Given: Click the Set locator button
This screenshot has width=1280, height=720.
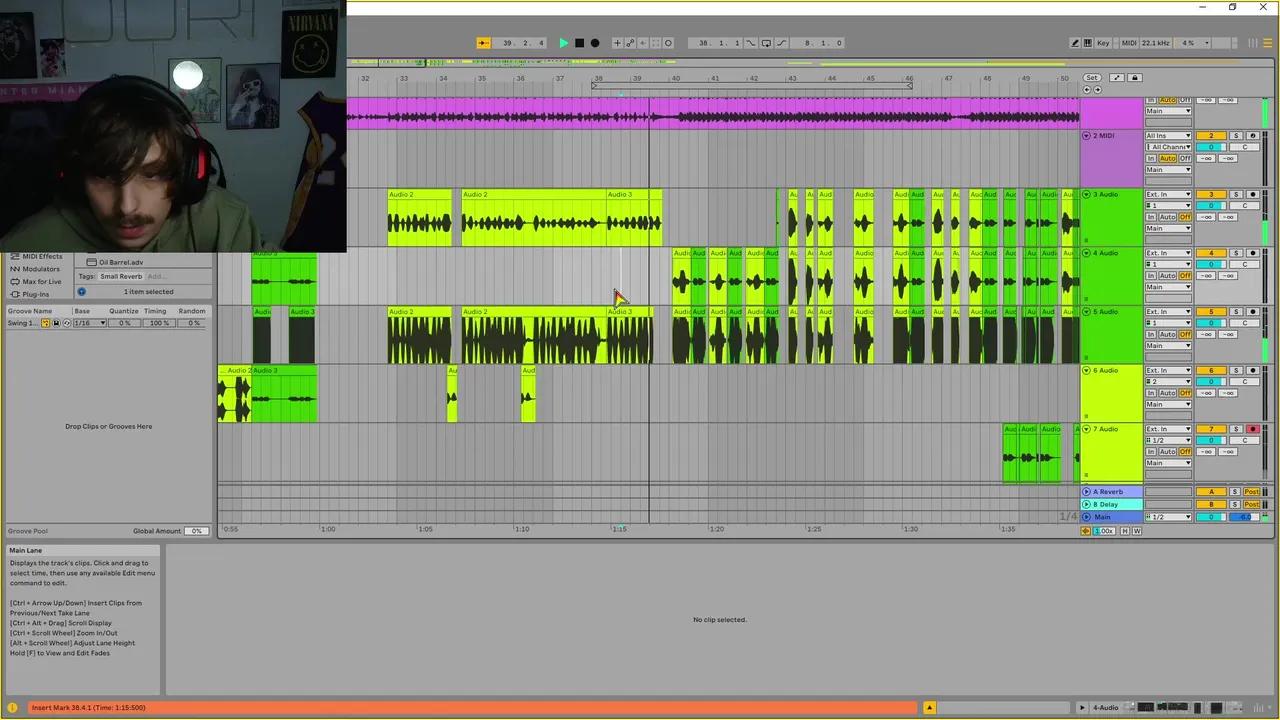Looking at the screenshot, I should point(1092,78).
